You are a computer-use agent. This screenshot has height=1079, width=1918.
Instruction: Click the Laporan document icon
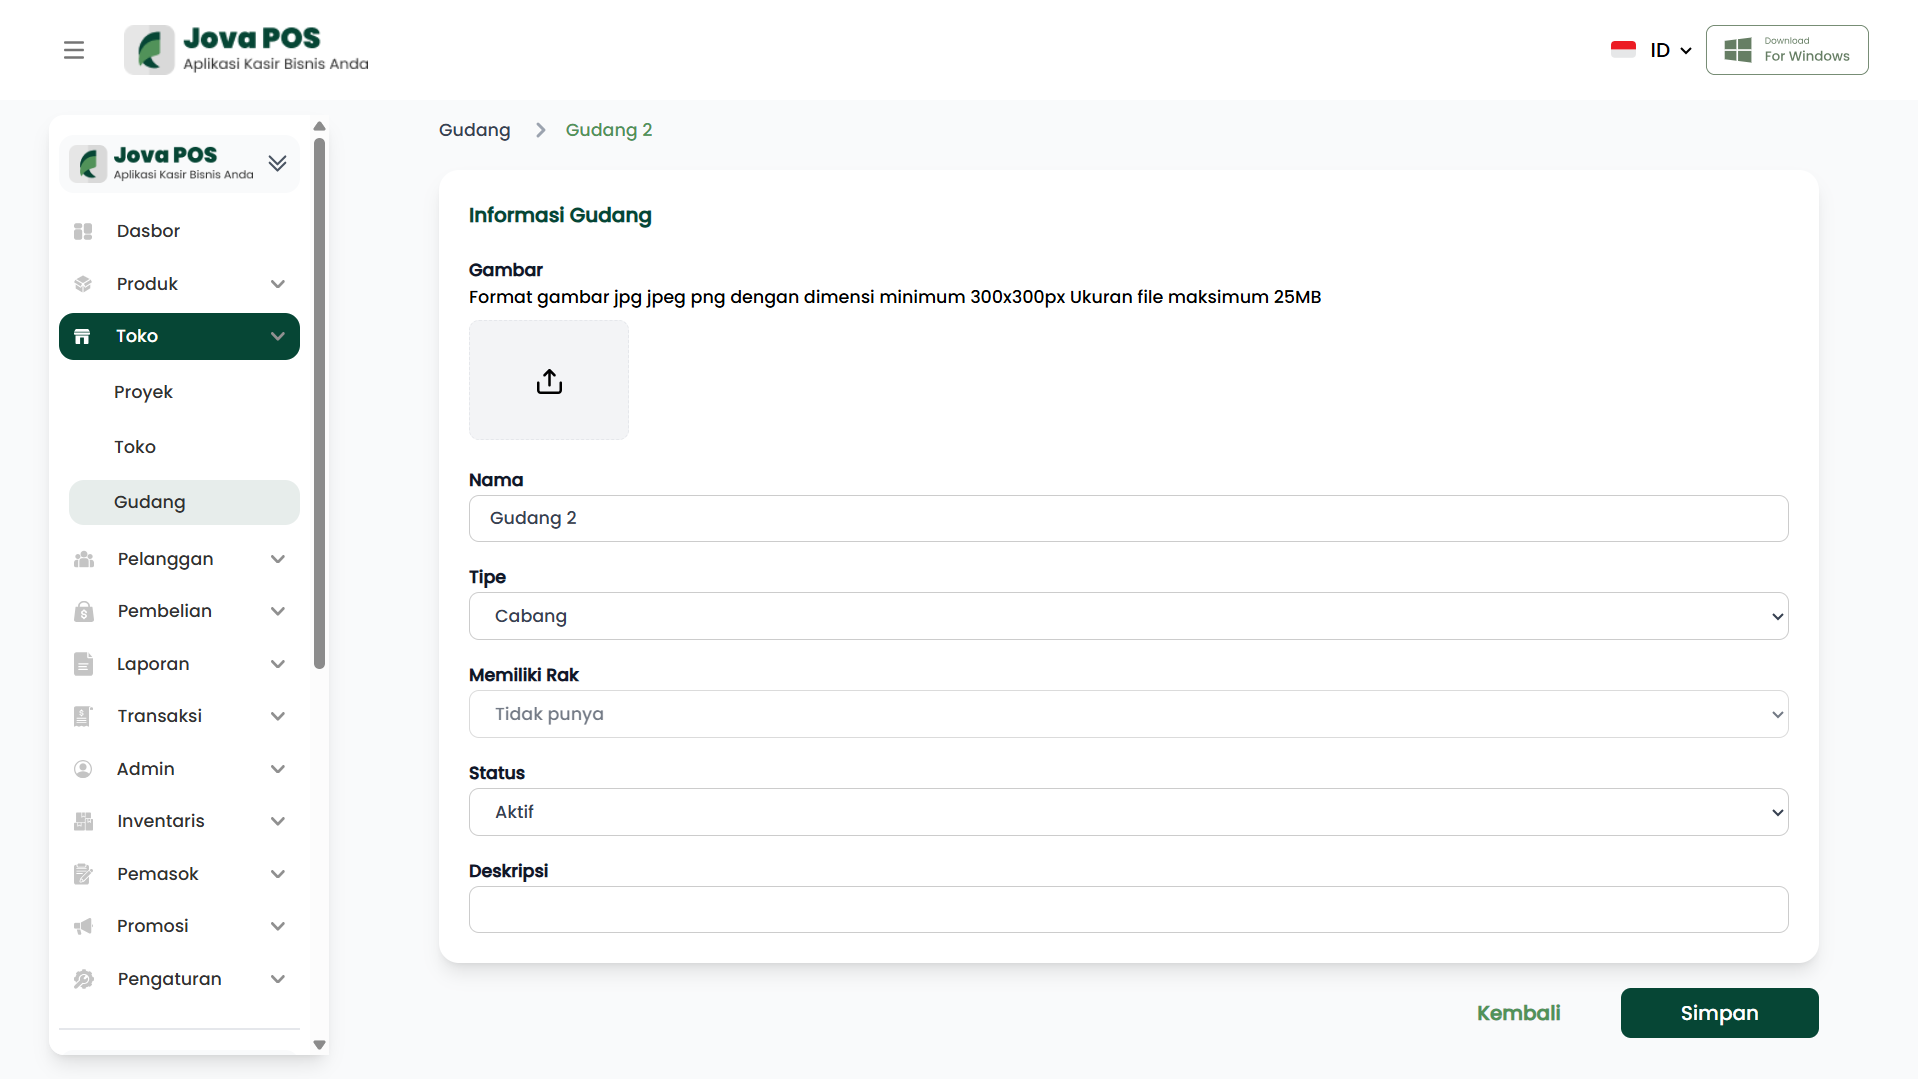[x=84, y=664]
